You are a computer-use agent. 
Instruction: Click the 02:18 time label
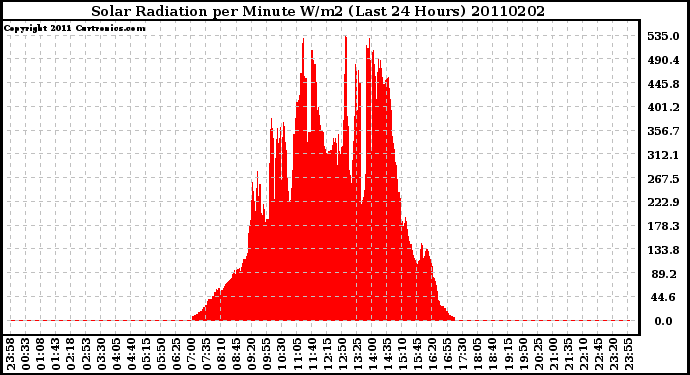(71, 355)
